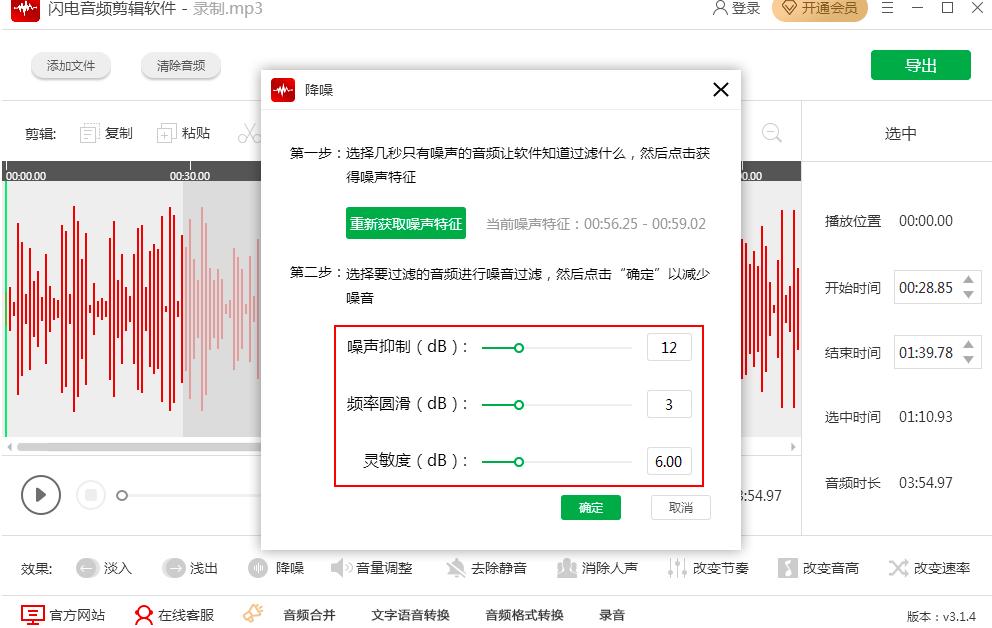Image resolution: width=992 pixels, height=628 pixels.
Task: Open the 官方网站 official website link
Action: tap(63, 615)
